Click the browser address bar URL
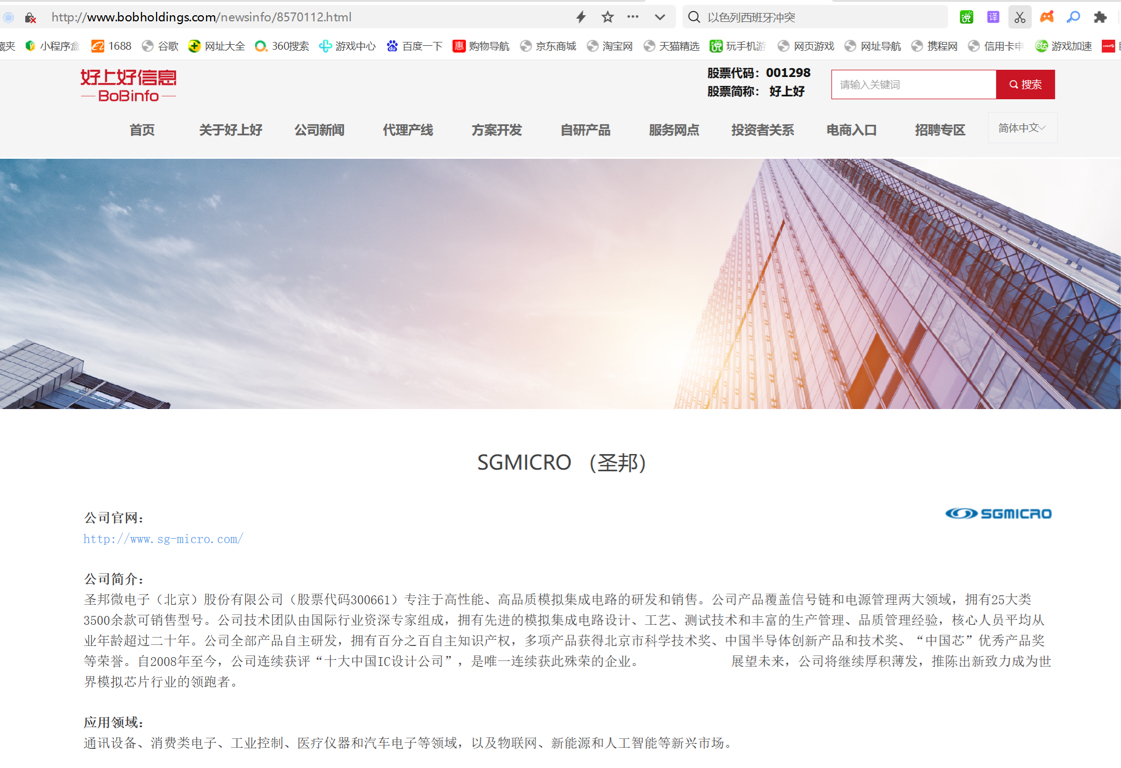The height and width of the screenshot is (768, 1121). 201,17
